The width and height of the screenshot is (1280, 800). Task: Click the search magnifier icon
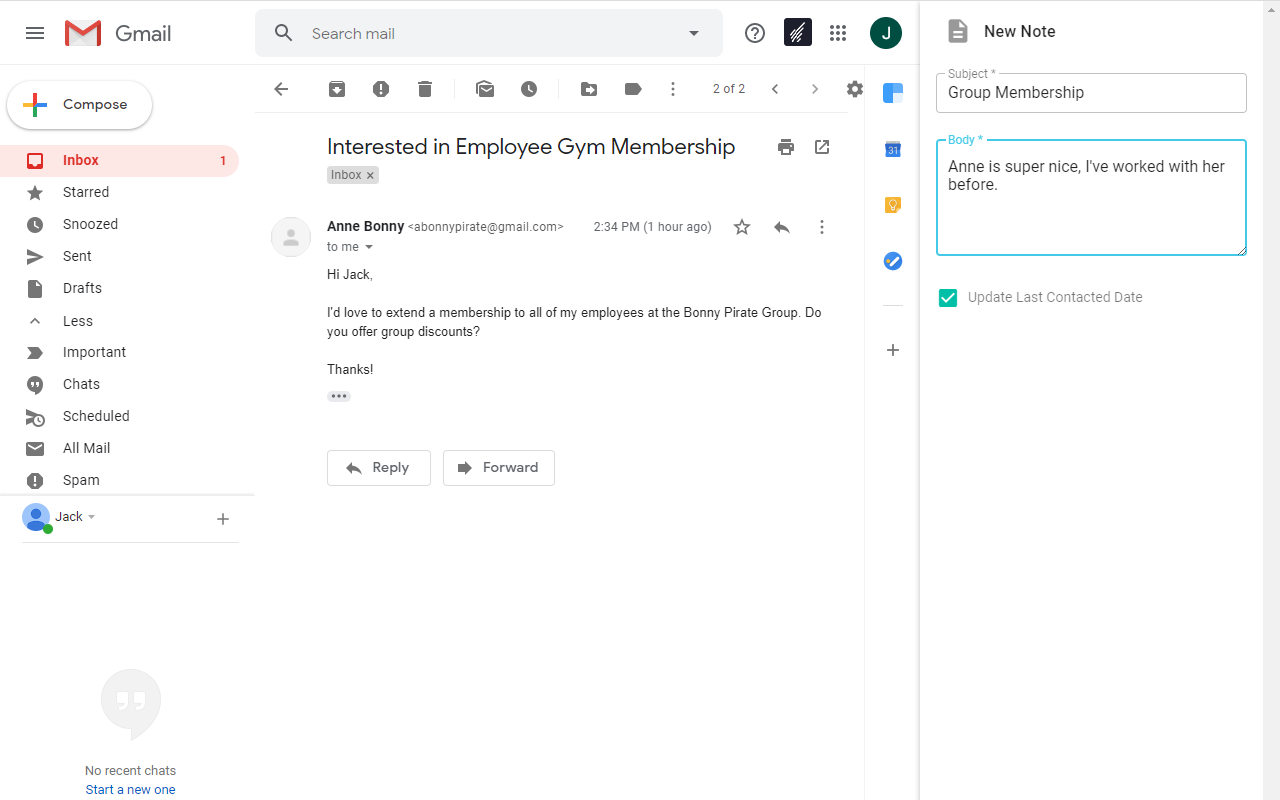pos(284,33)
